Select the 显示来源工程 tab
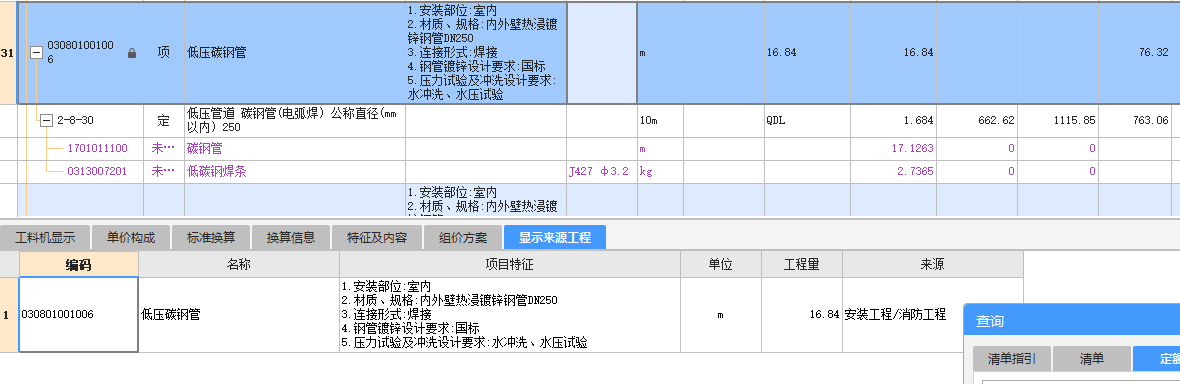 tap(555, 237)
